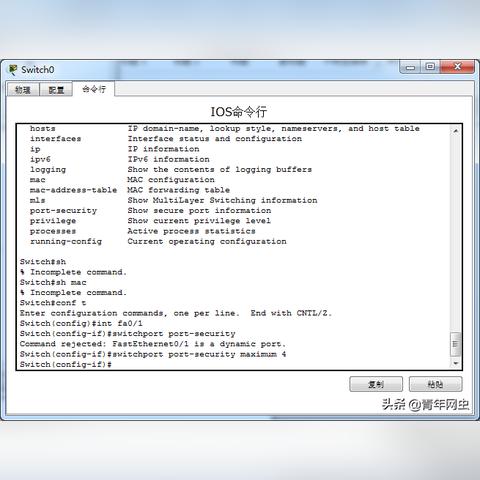Switch to the 物理 (Physical) tab
This screenshot has width=480, height=480.
(23, 90)
